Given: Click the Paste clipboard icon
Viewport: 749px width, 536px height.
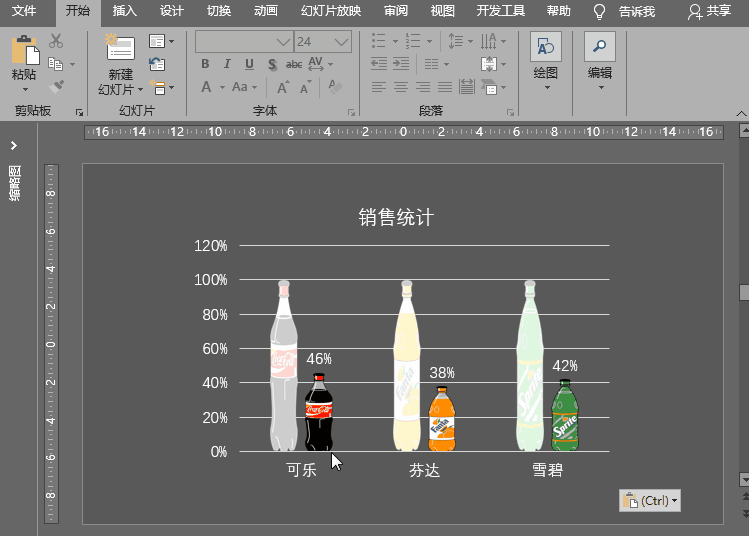Looking at the screenshot, I should 25,49.
